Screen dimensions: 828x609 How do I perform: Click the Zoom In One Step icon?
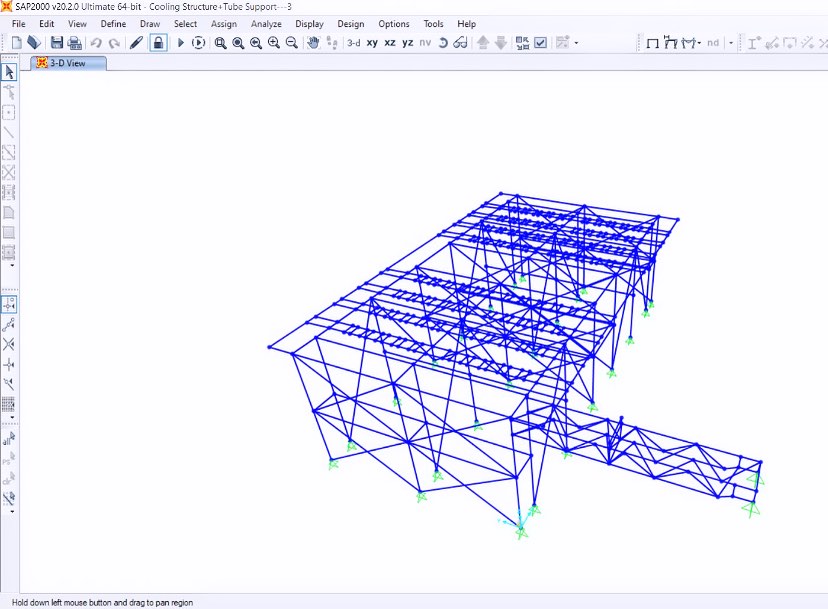(x=273, y=43)
